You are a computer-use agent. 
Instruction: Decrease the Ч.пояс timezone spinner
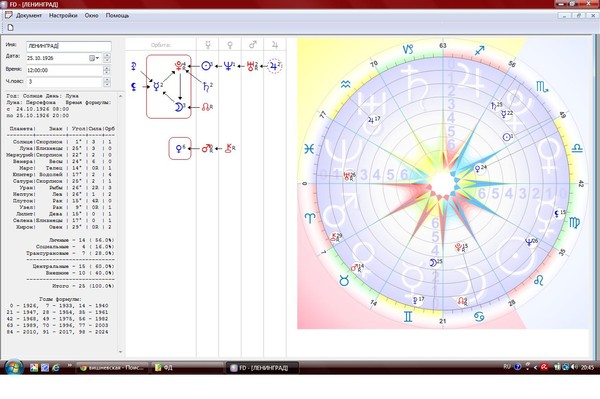tap(107, 84)
